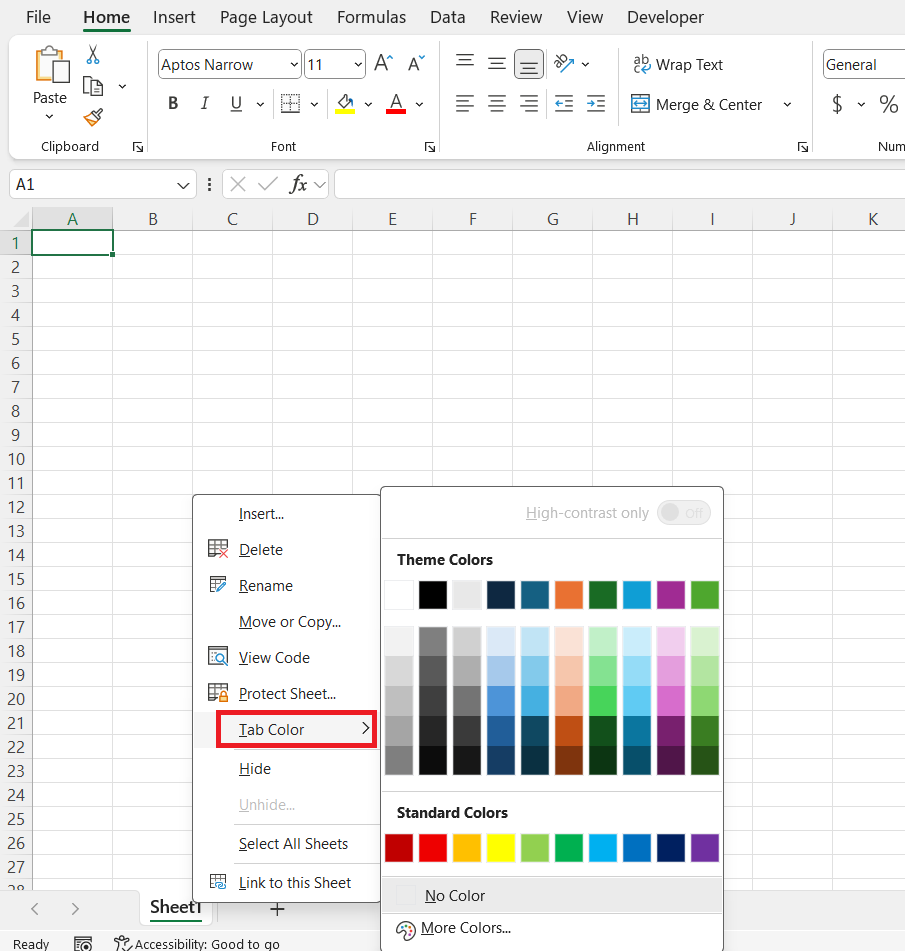Expand the Merge & Center dropdown arrow
Screen dimensions: 905x951
[787, 104]
